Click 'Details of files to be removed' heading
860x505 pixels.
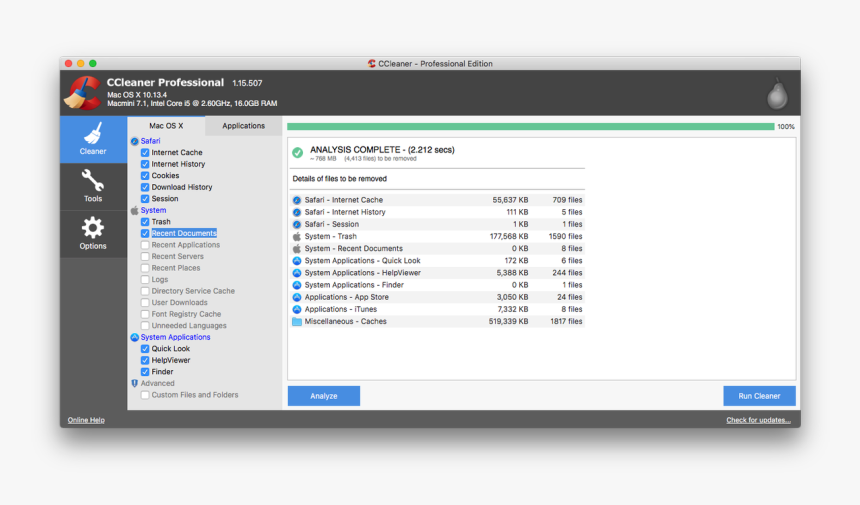[340, 179]
